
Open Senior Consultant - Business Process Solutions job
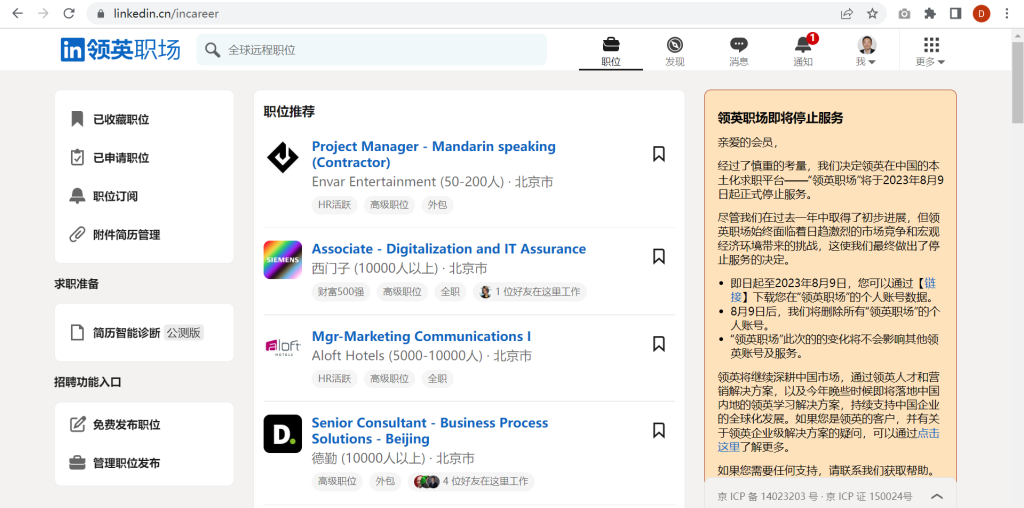[x=430, y=430]
